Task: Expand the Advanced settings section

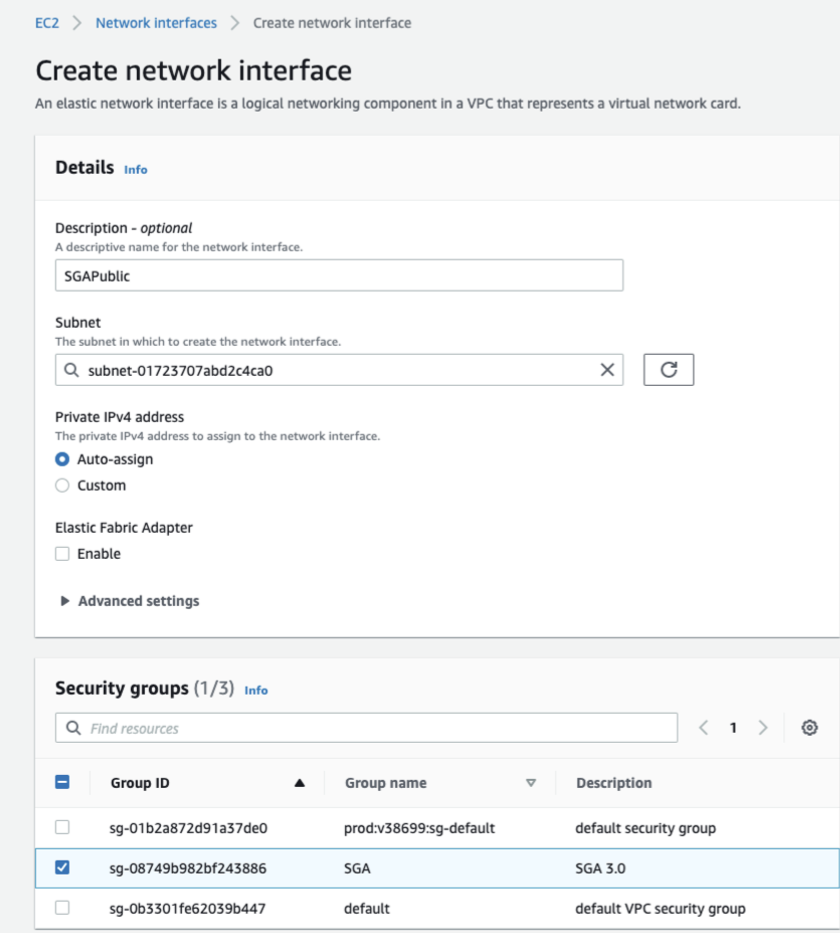Action: [x=130, y=601]
